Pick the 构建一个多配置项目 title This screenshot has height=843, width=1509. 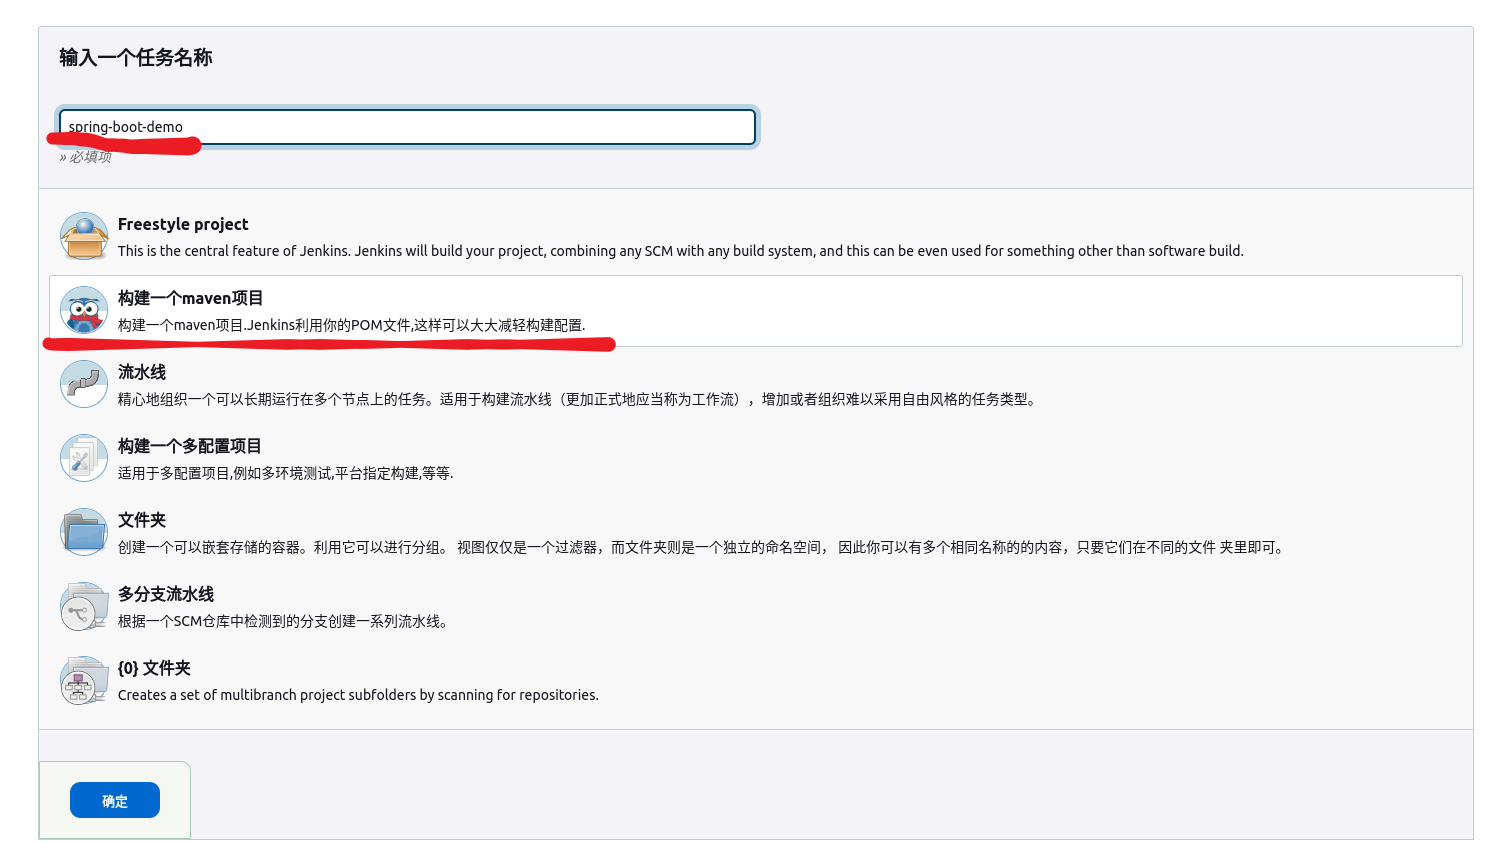pos(190,446)
